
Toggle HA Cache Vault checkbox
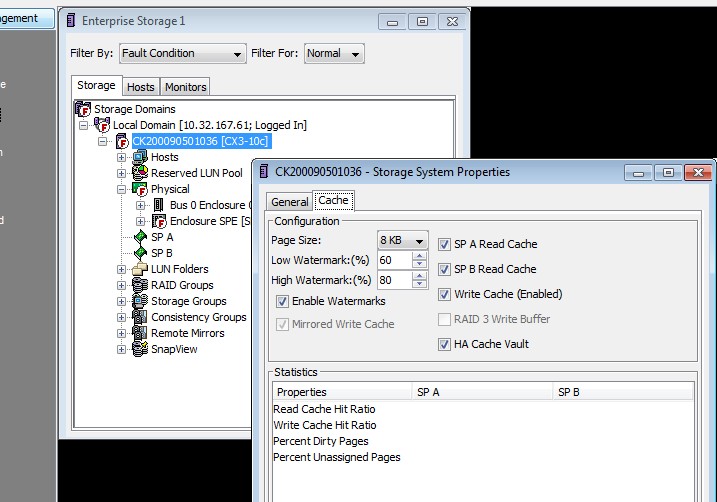pyautogui.click(x=444, y=344)
